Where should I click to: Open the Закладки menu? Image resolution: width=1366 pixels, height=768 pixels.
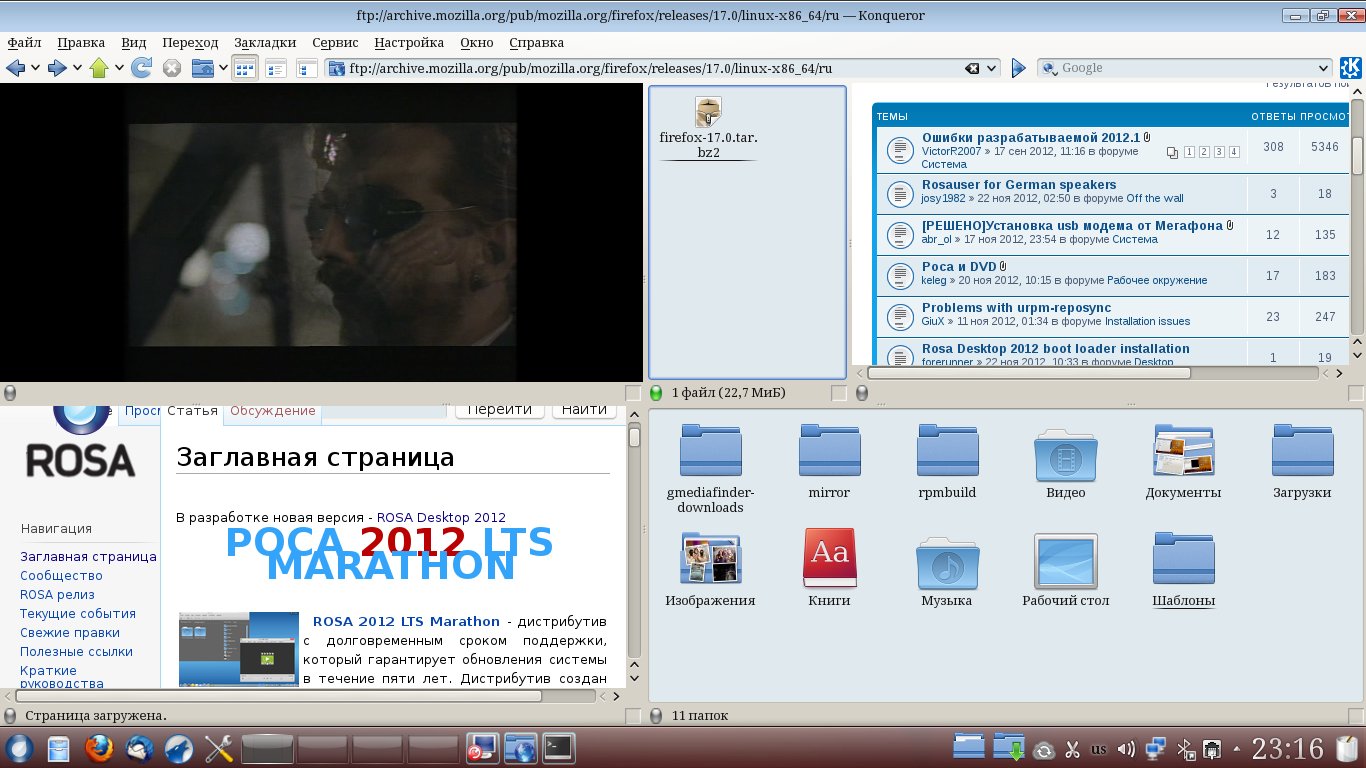(265, 43)
